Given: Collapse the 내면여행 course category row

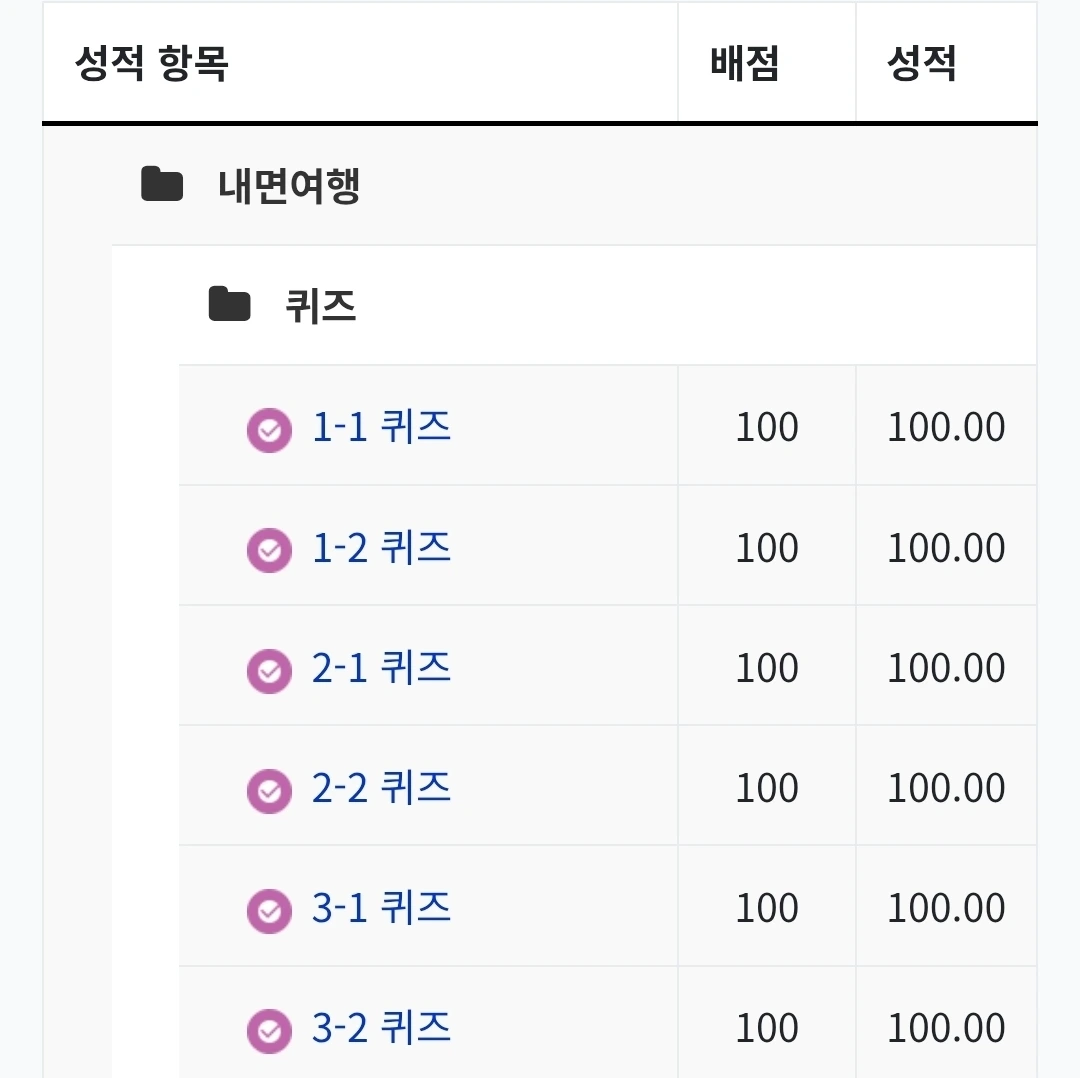Looking at the screenshot, I should coord(289,186).
